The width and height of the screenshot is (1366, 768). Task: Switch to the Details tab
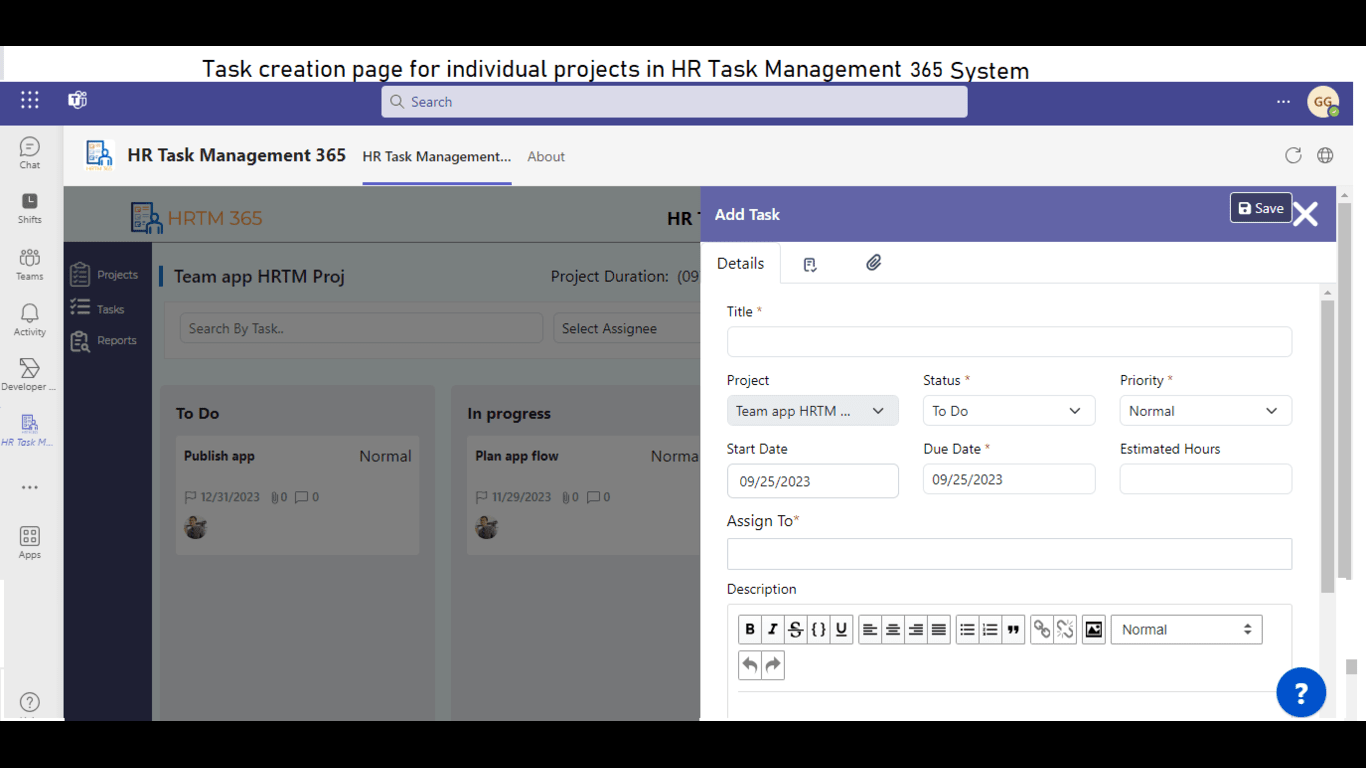(x=741, y=263)
